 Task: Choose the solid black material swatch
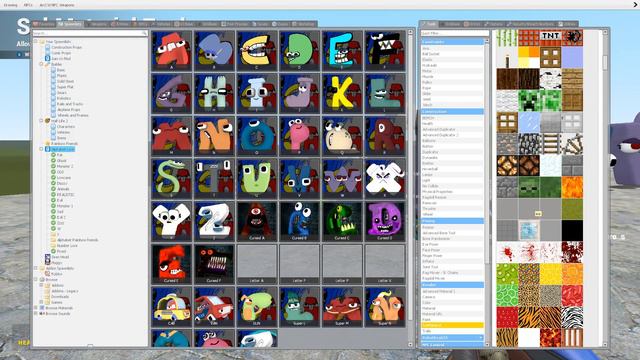pyautogui.click(x=572, y=230)
